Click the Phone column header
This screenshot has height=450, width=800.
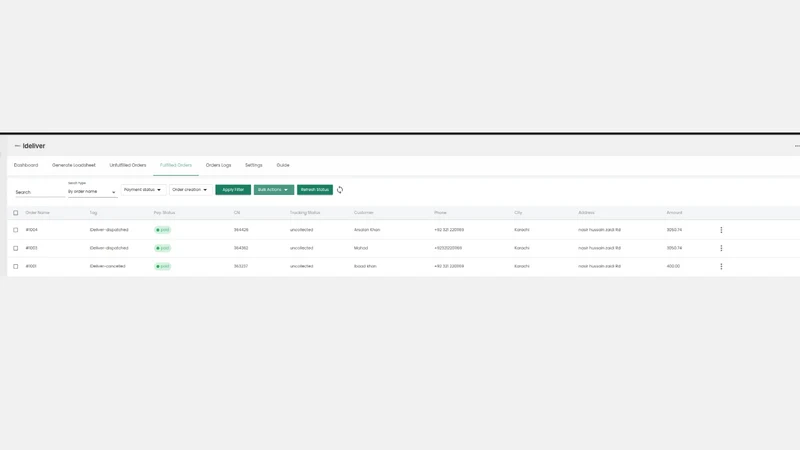(440, 213)
